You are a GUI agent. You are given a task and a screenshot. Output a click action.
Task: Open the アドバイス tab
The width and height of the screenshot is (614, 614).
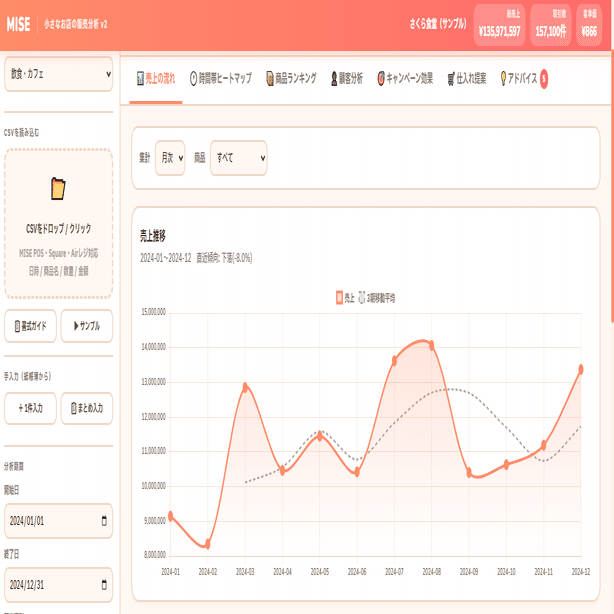tap(524, 79)
